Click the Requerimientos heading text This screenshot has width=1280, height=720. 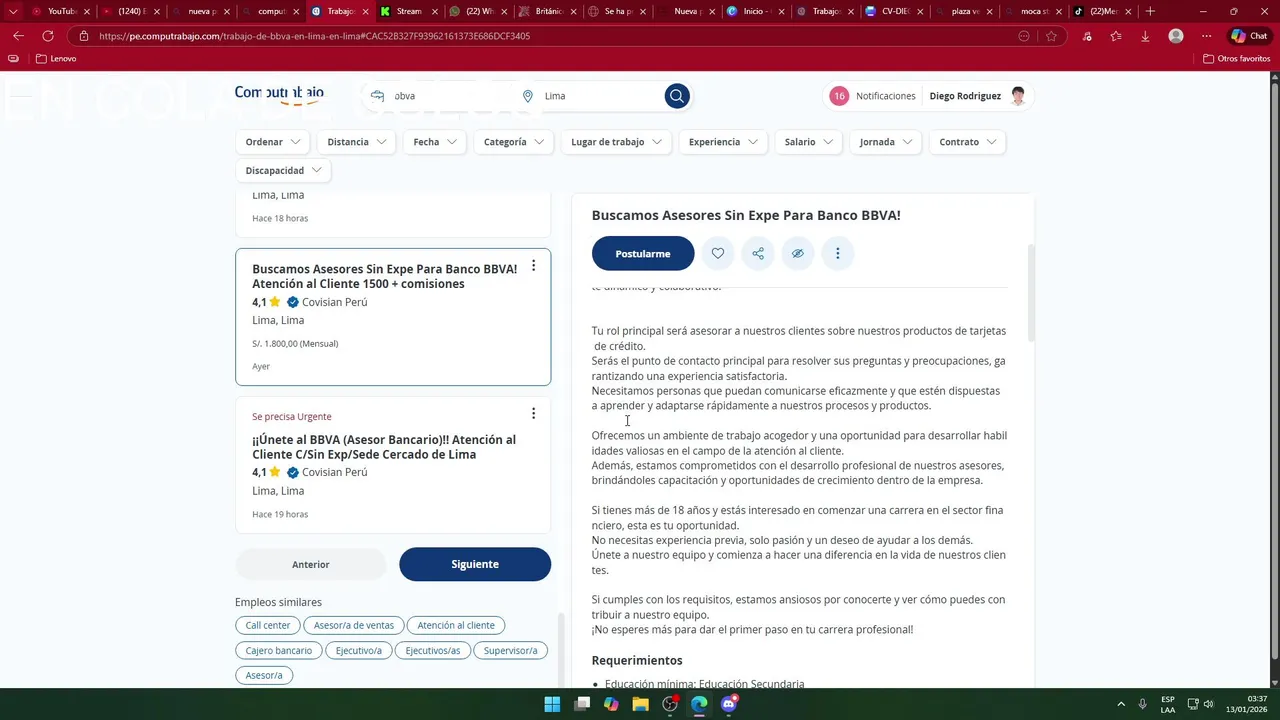tap(637, 661)
